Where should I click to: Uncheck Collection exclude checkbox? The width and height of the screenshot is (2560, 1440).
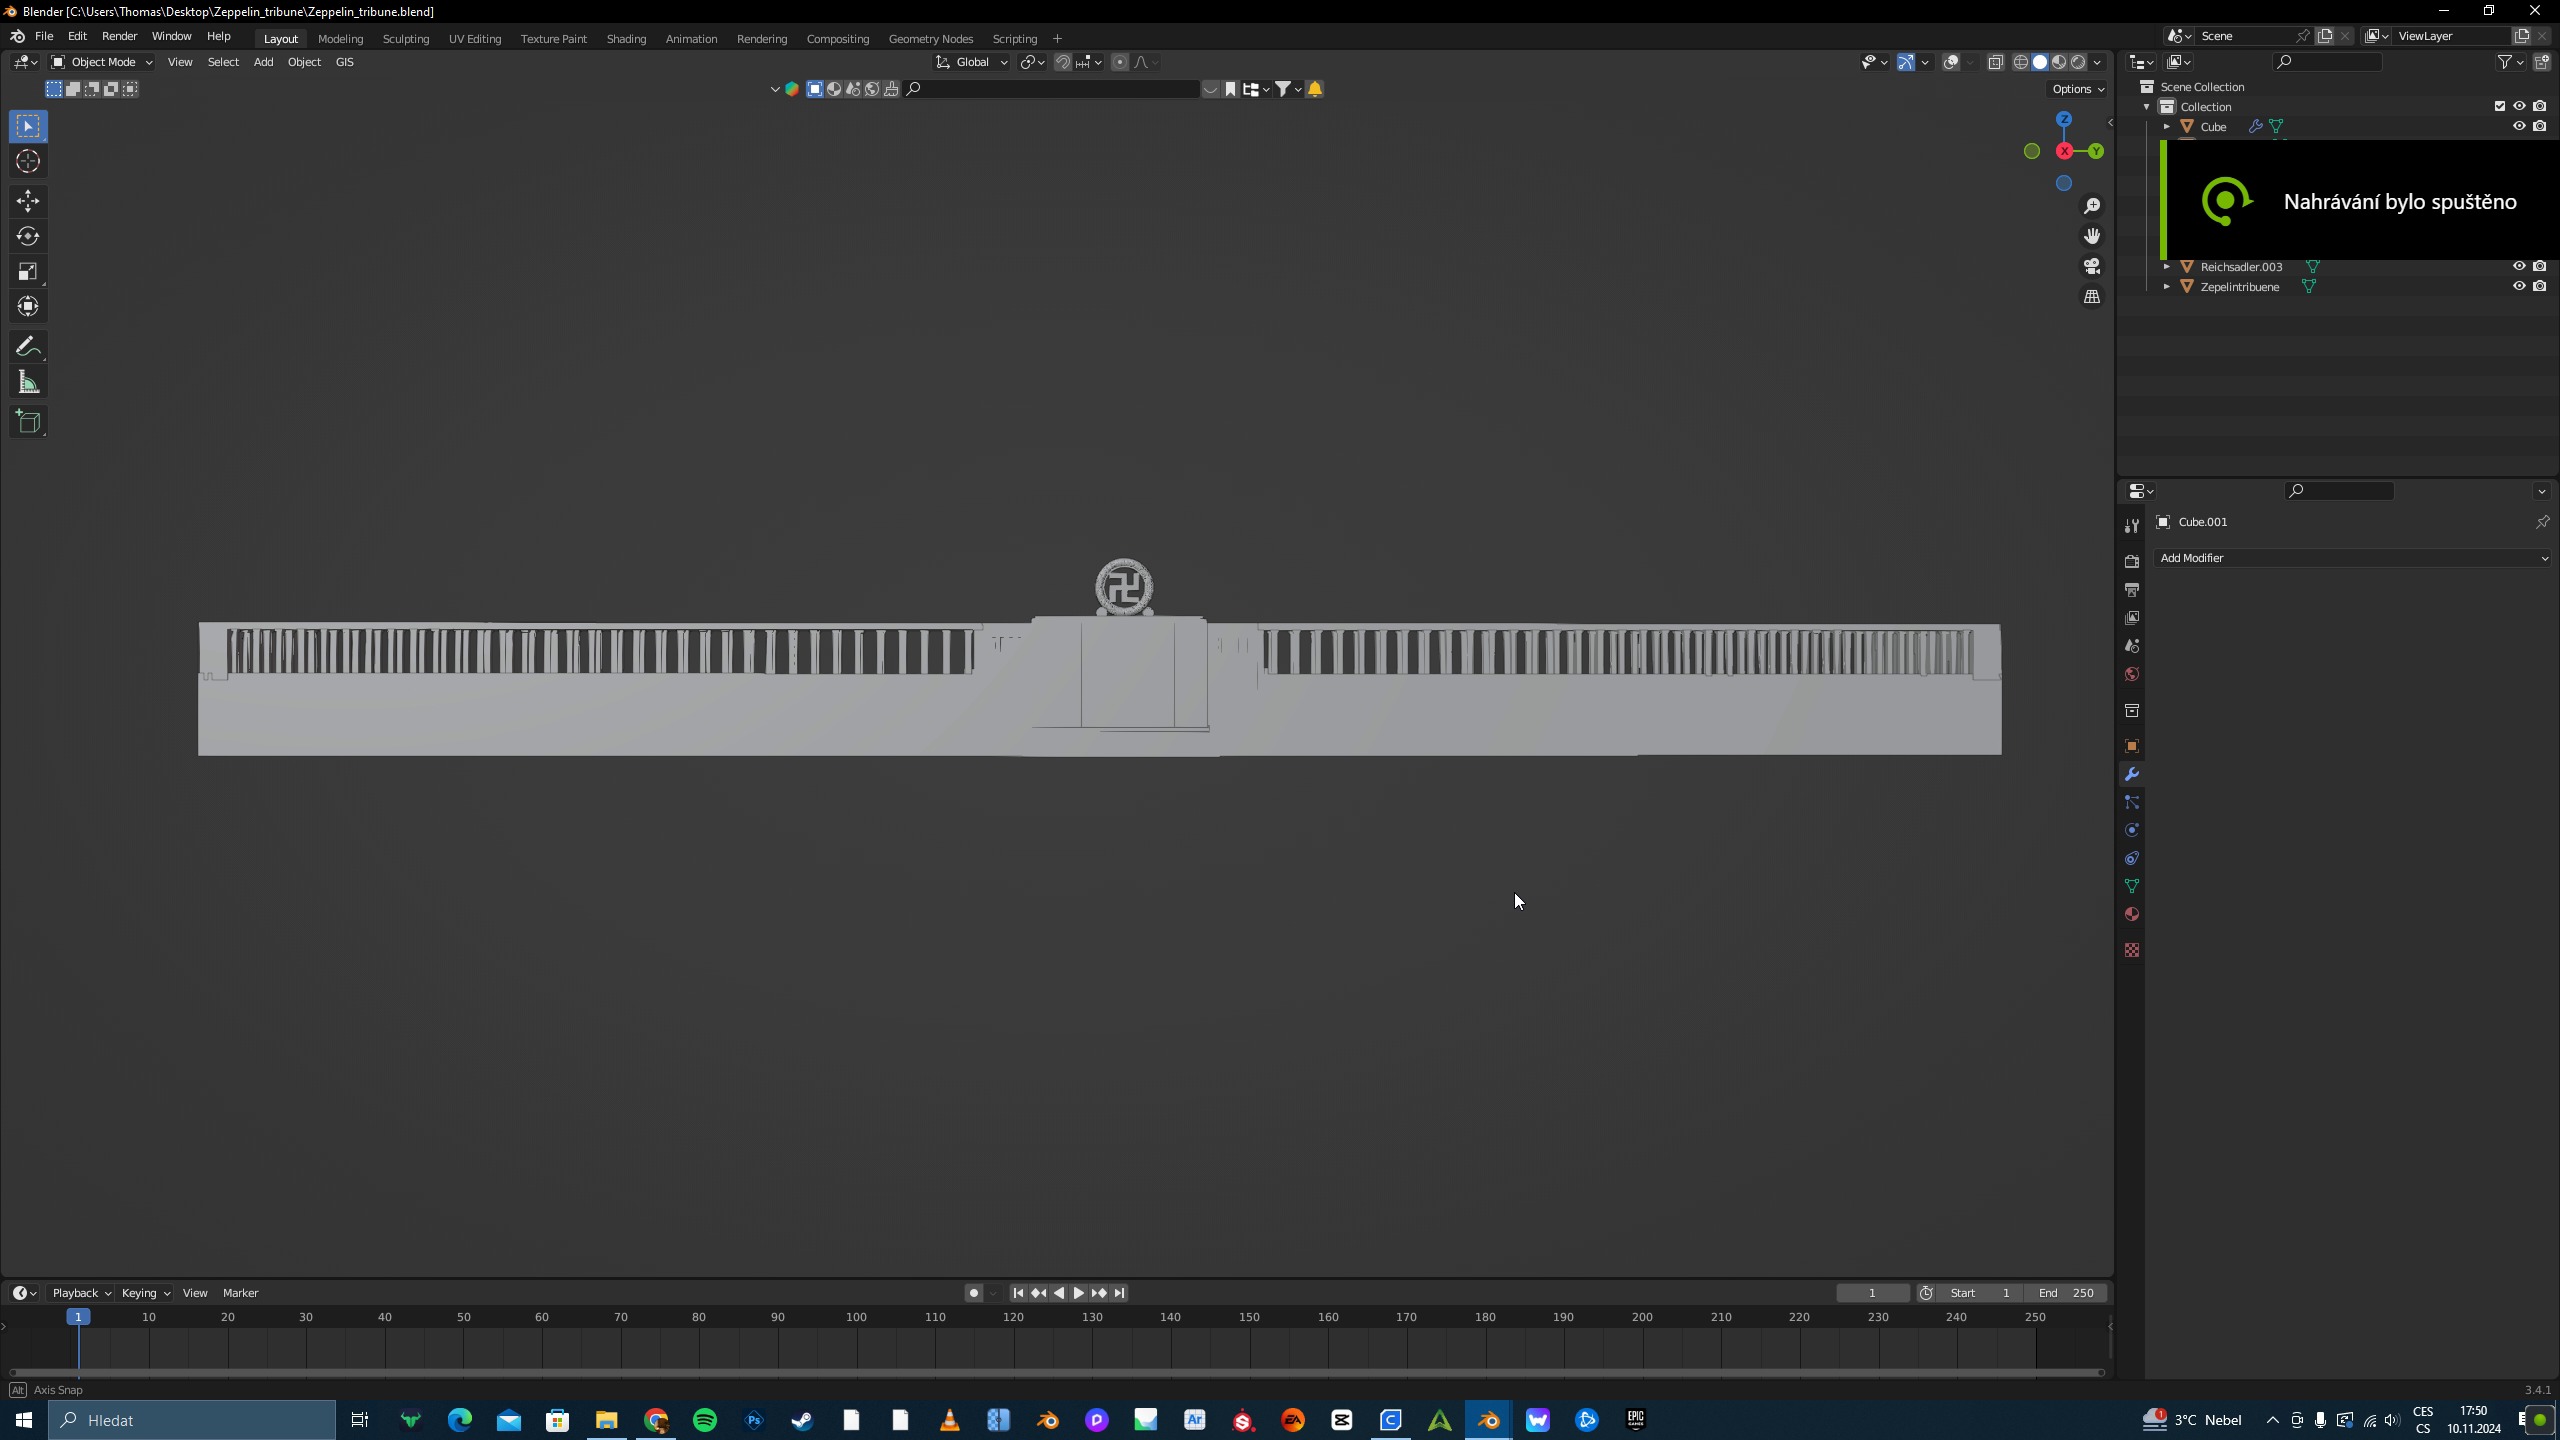(2500, 106)
